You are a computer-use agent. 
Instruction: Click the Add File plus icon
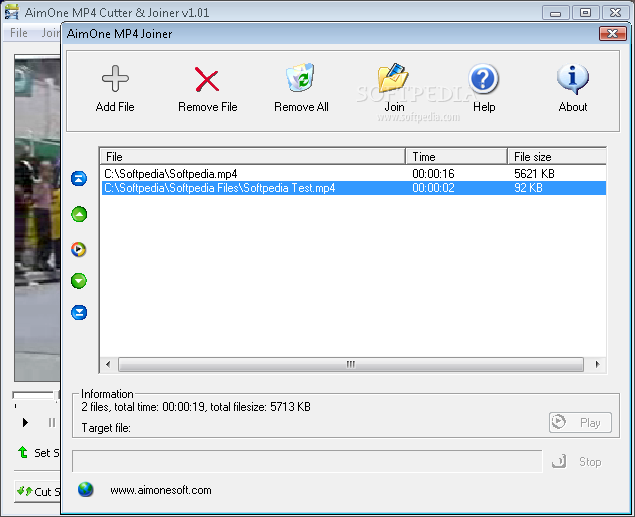click(x=115, y=78)
